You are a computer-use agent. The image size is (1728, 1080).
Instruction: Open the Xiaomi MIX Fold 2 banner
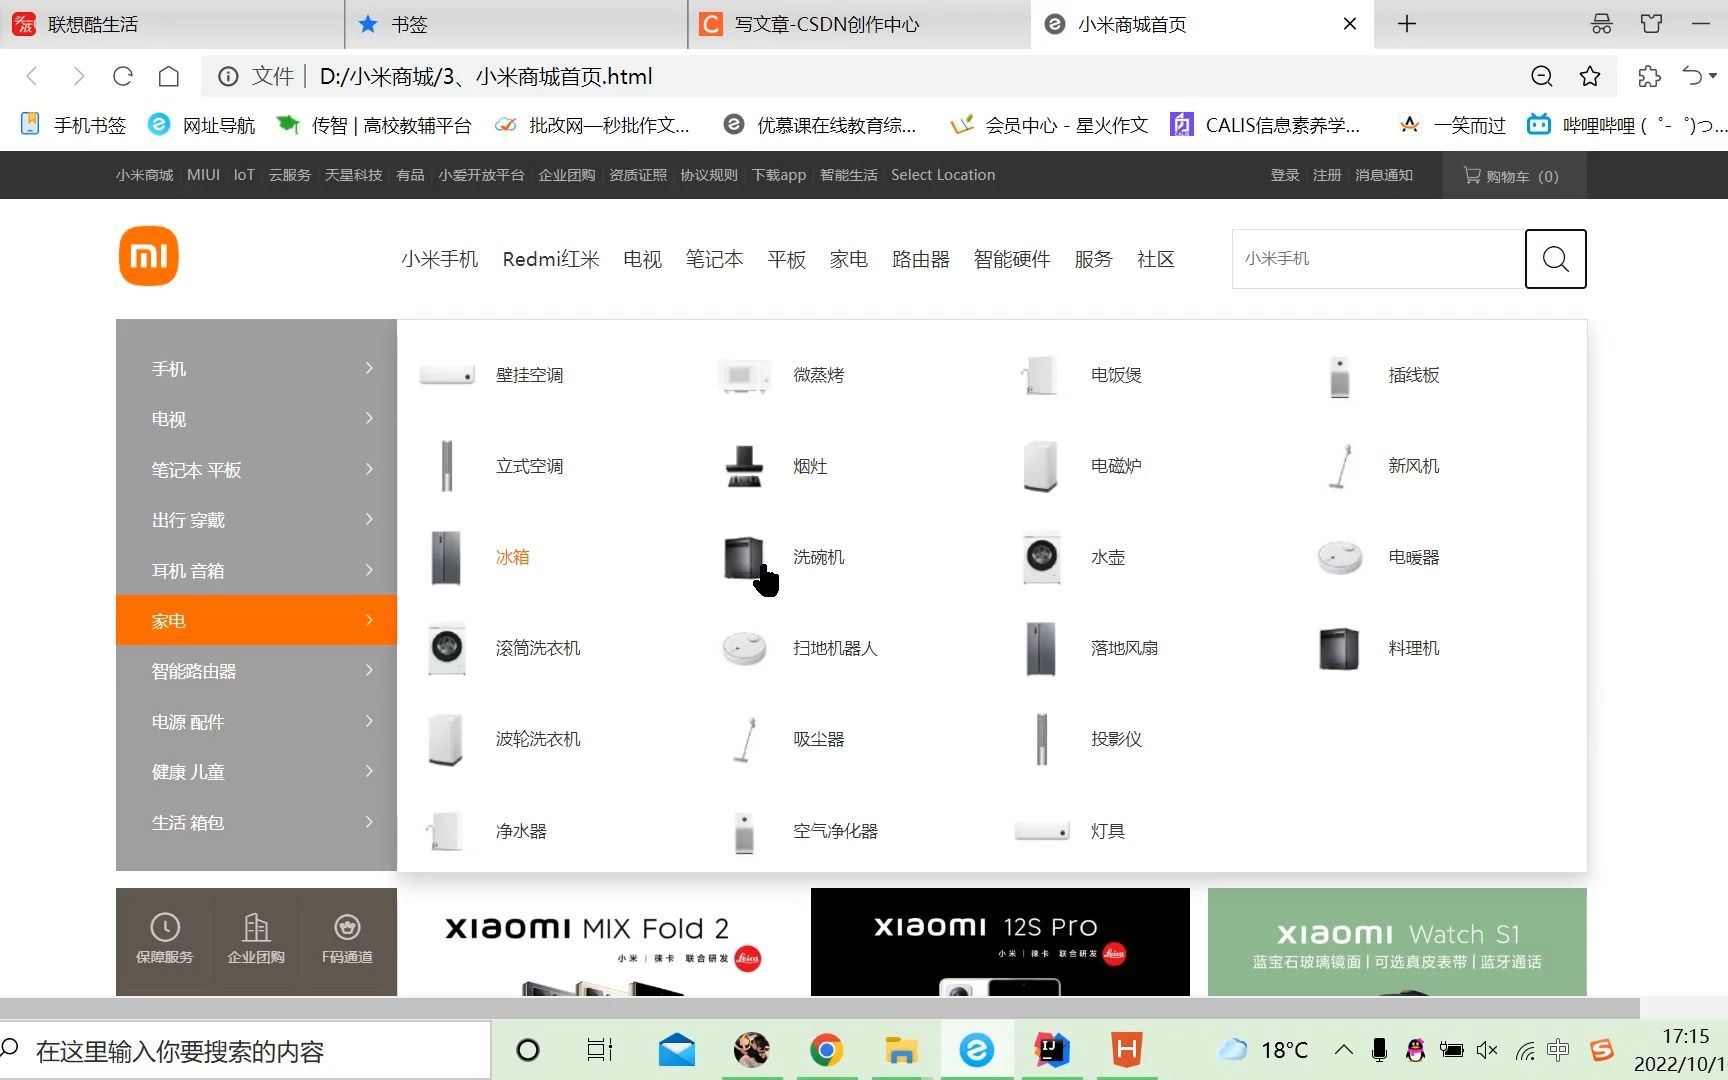tap(603, 942)
